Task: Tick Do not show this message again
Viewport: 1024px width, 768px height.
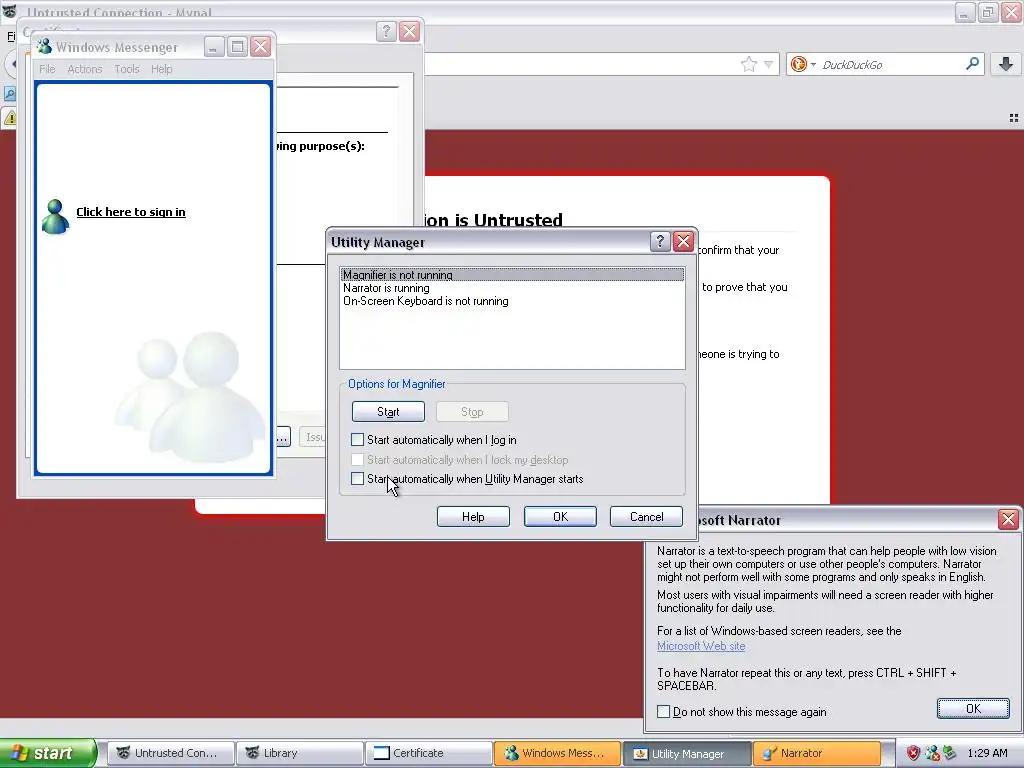Action: tap(664, 711)
